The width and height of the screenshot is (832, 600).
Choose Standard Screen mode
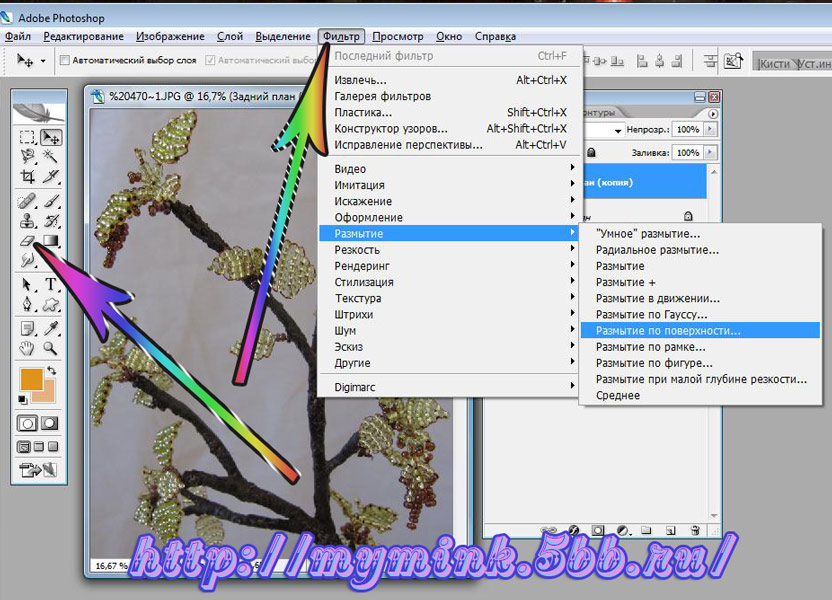pyautogui.click(x=24, y=447)
